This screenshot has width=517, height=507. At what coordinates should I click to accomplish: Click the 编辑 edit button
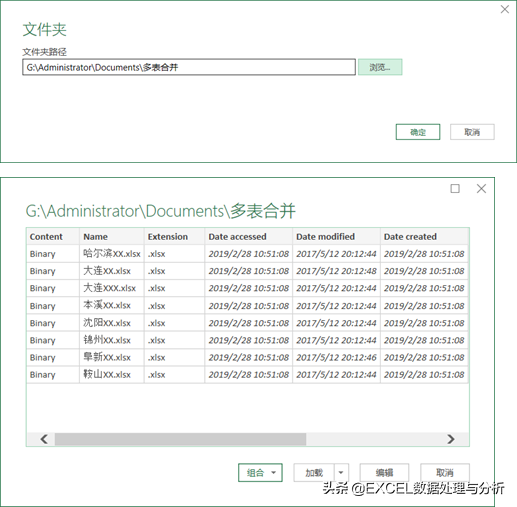click(x=384, y=472)
